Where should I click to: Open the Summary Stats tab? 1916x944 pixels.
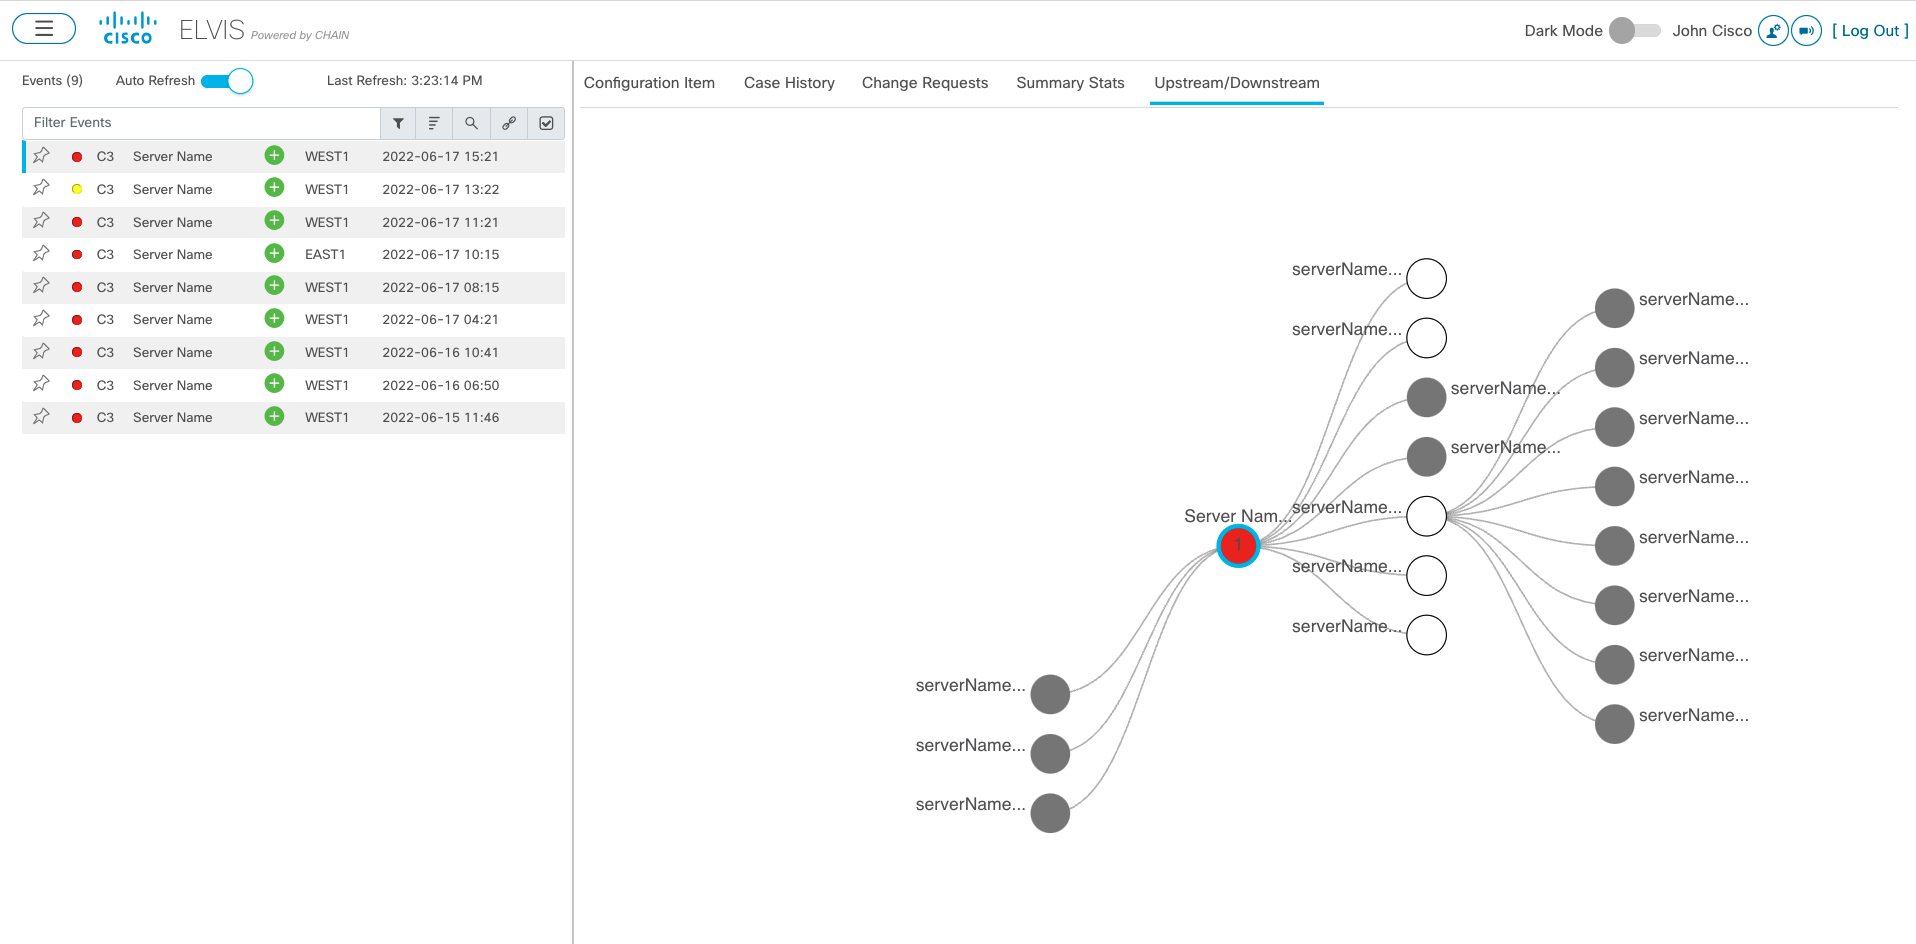coord(1070,83)
